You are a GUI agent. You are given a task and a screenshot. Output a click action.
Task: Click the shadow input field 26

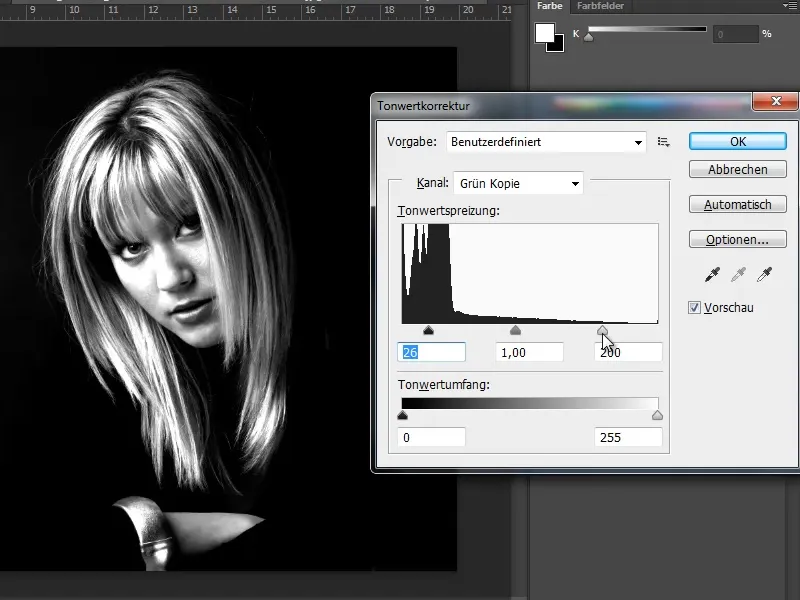click(x=431, y=352)
